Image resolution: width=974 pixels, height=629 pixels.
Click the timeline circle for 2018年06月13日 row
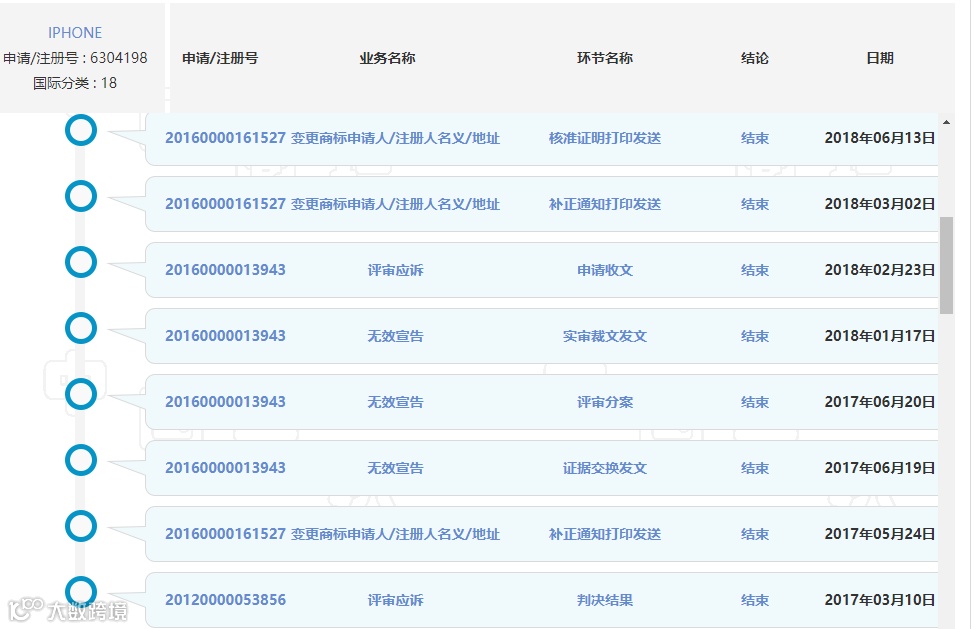81,130
